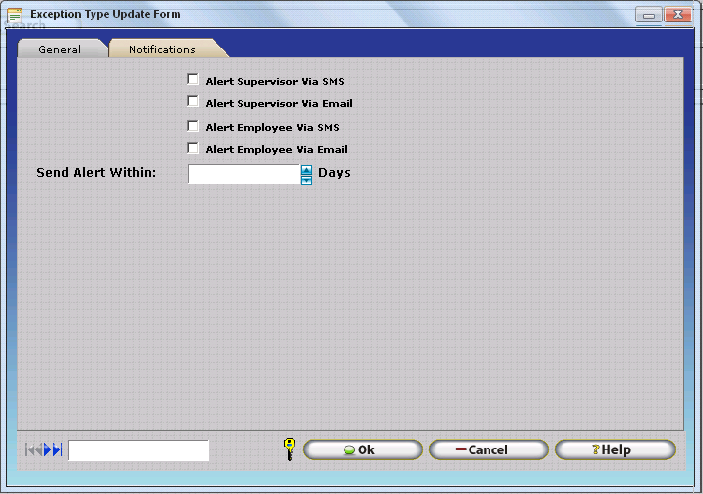This screenshot has height=494, width=703.
Task: Click the form icon in title bar
Action: pyautogui.click(x=15, y=15)
